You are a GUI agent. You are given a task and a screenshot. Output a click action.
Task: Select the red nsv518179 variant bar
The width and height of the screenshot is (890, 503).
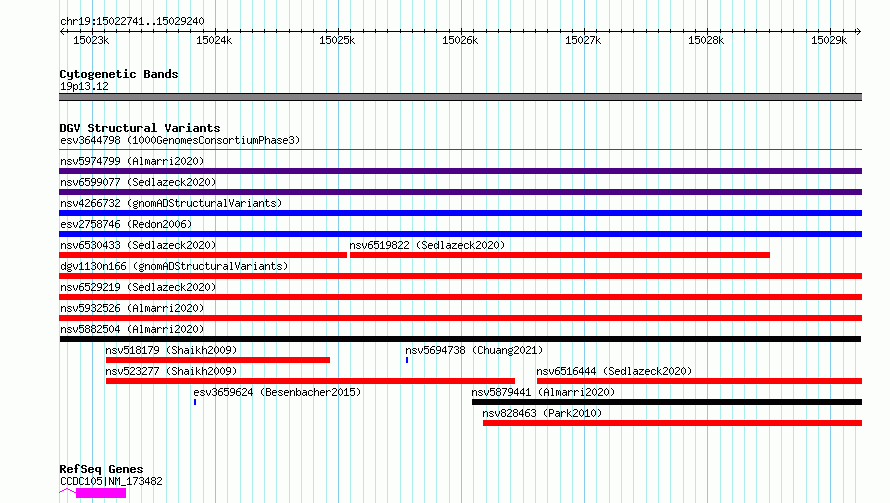218,360
